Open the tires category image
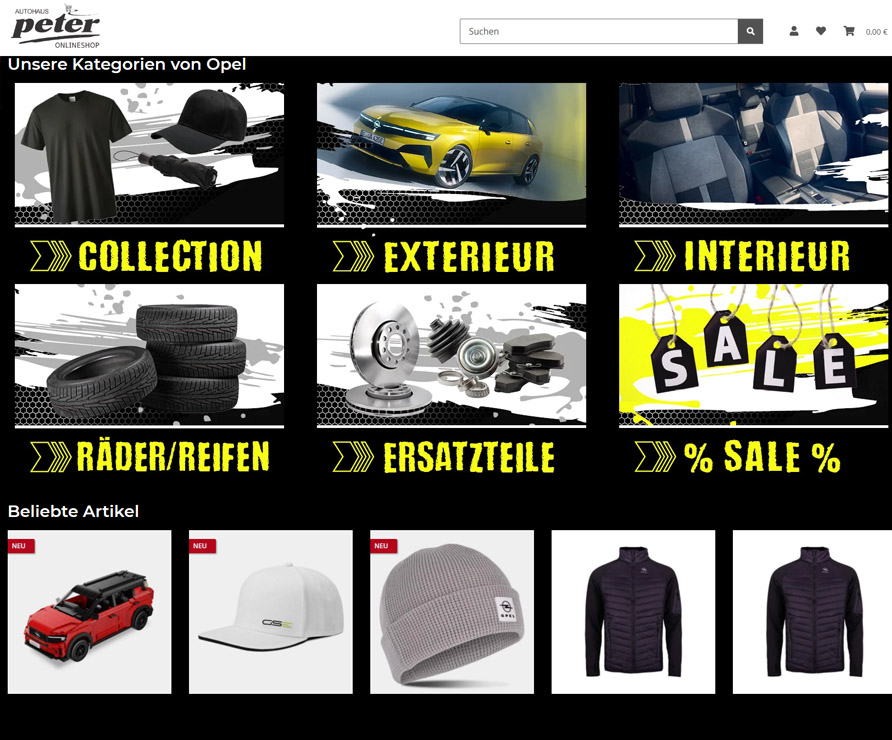The height and width of the screenshot is (740, 892). (x=149, y=355)
